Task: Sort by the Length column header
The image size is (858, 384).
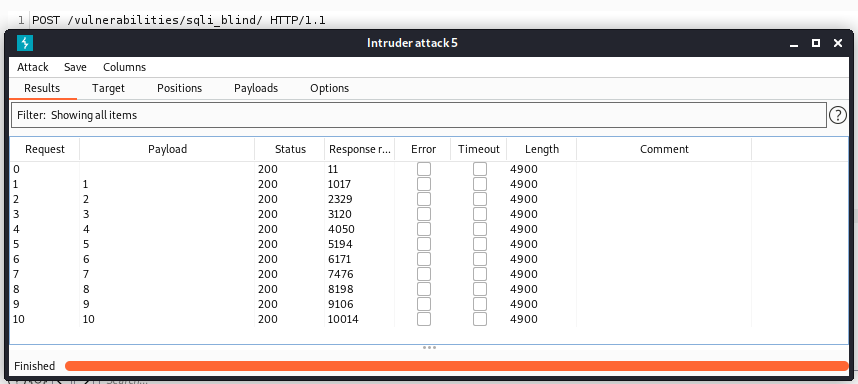Action: (x=542, y=149)
